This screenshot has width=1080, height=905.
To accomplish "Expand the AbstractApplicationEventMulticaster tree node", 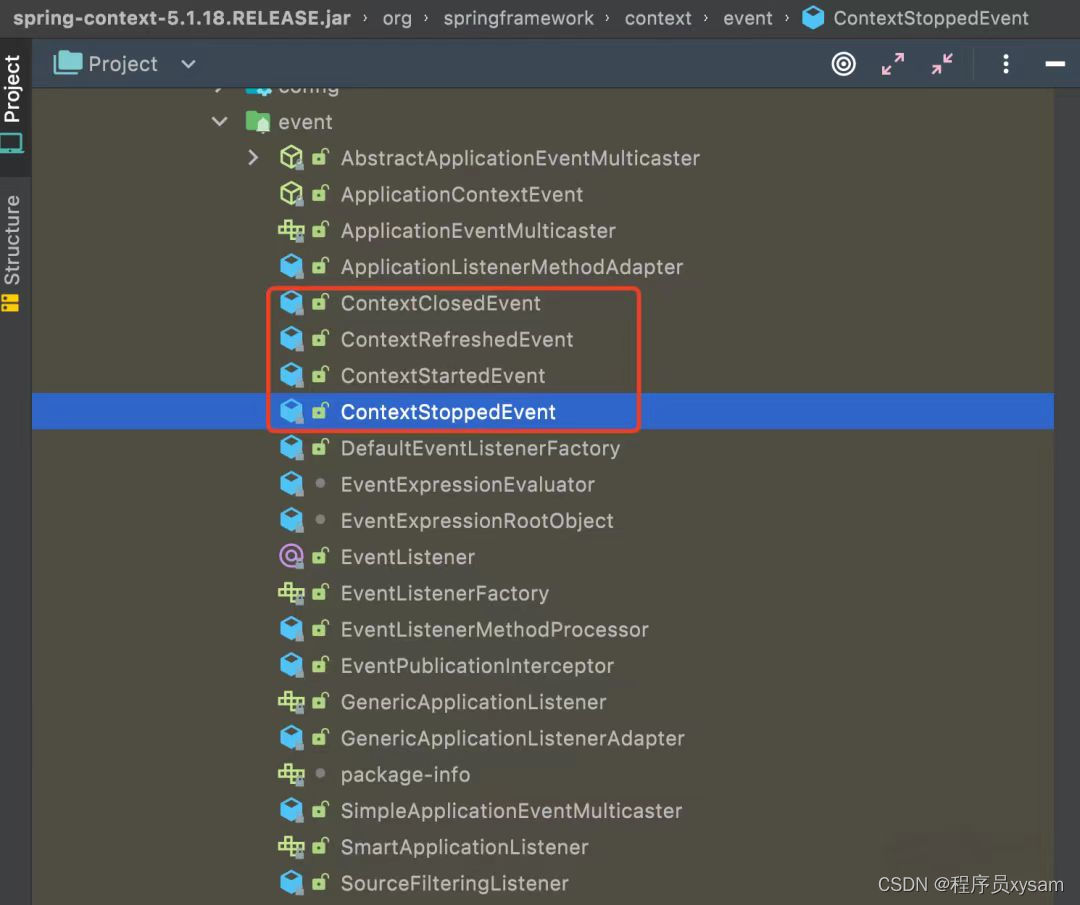I will [x=252, y=157].
